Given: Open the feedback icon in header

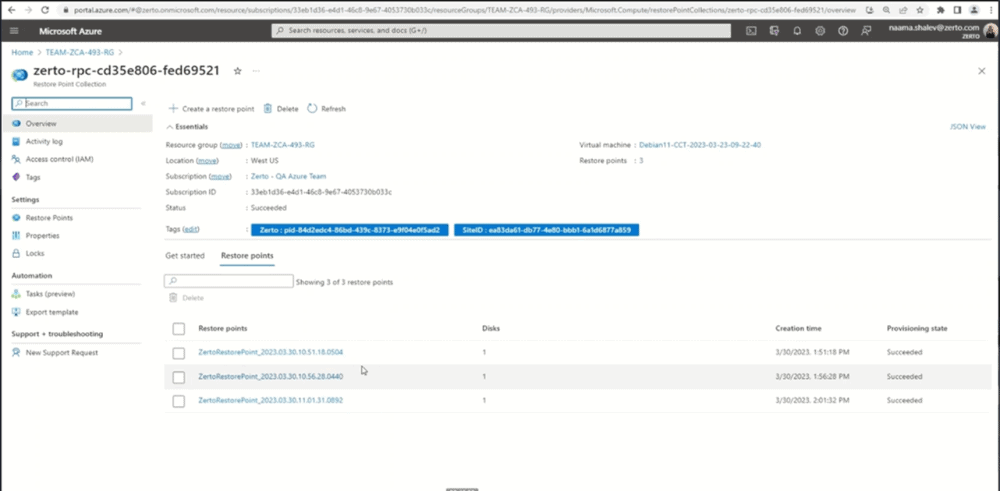Looking at the screenshot, I should tap(865, 31).
